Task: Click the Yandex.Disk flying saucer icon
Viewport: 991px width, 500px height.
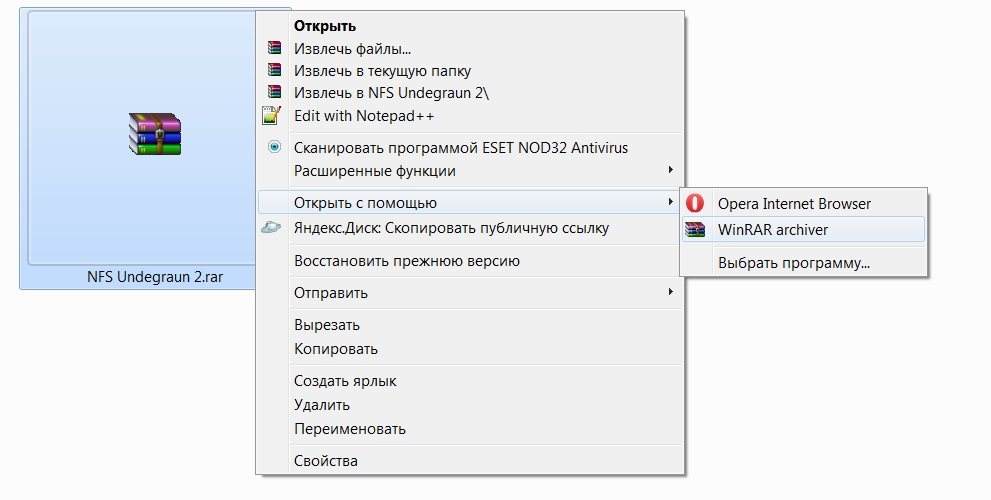Action: point(271,227)
